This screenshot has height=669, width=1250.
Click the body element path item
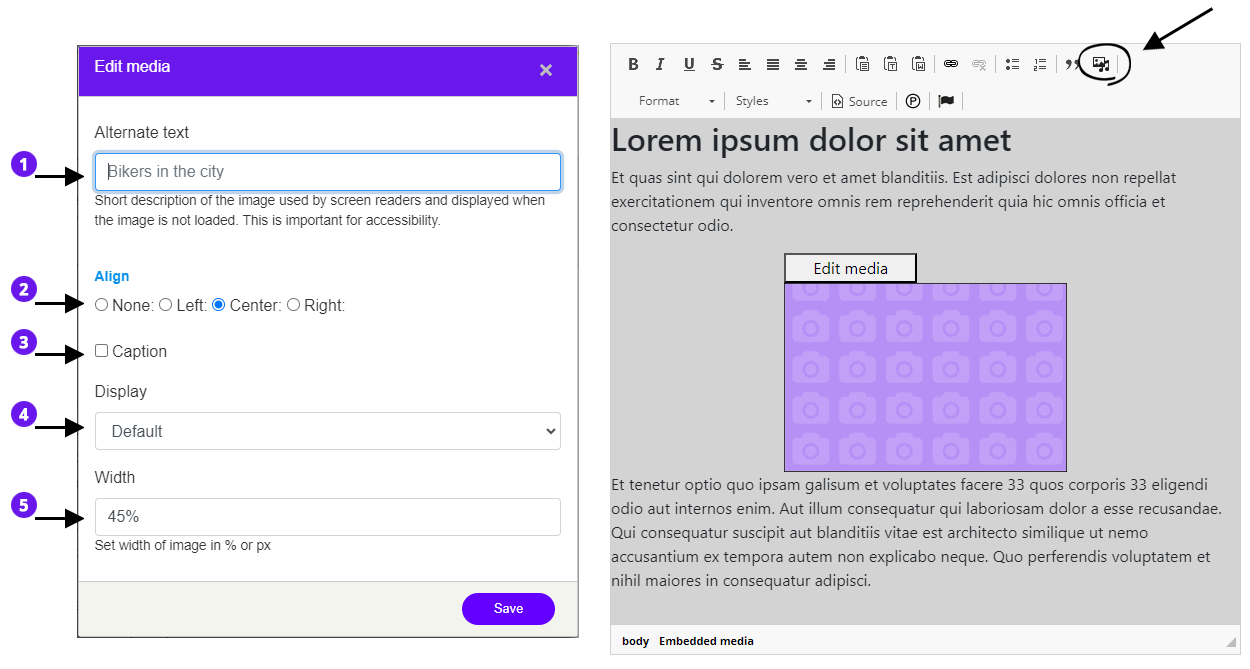[635, 641]
